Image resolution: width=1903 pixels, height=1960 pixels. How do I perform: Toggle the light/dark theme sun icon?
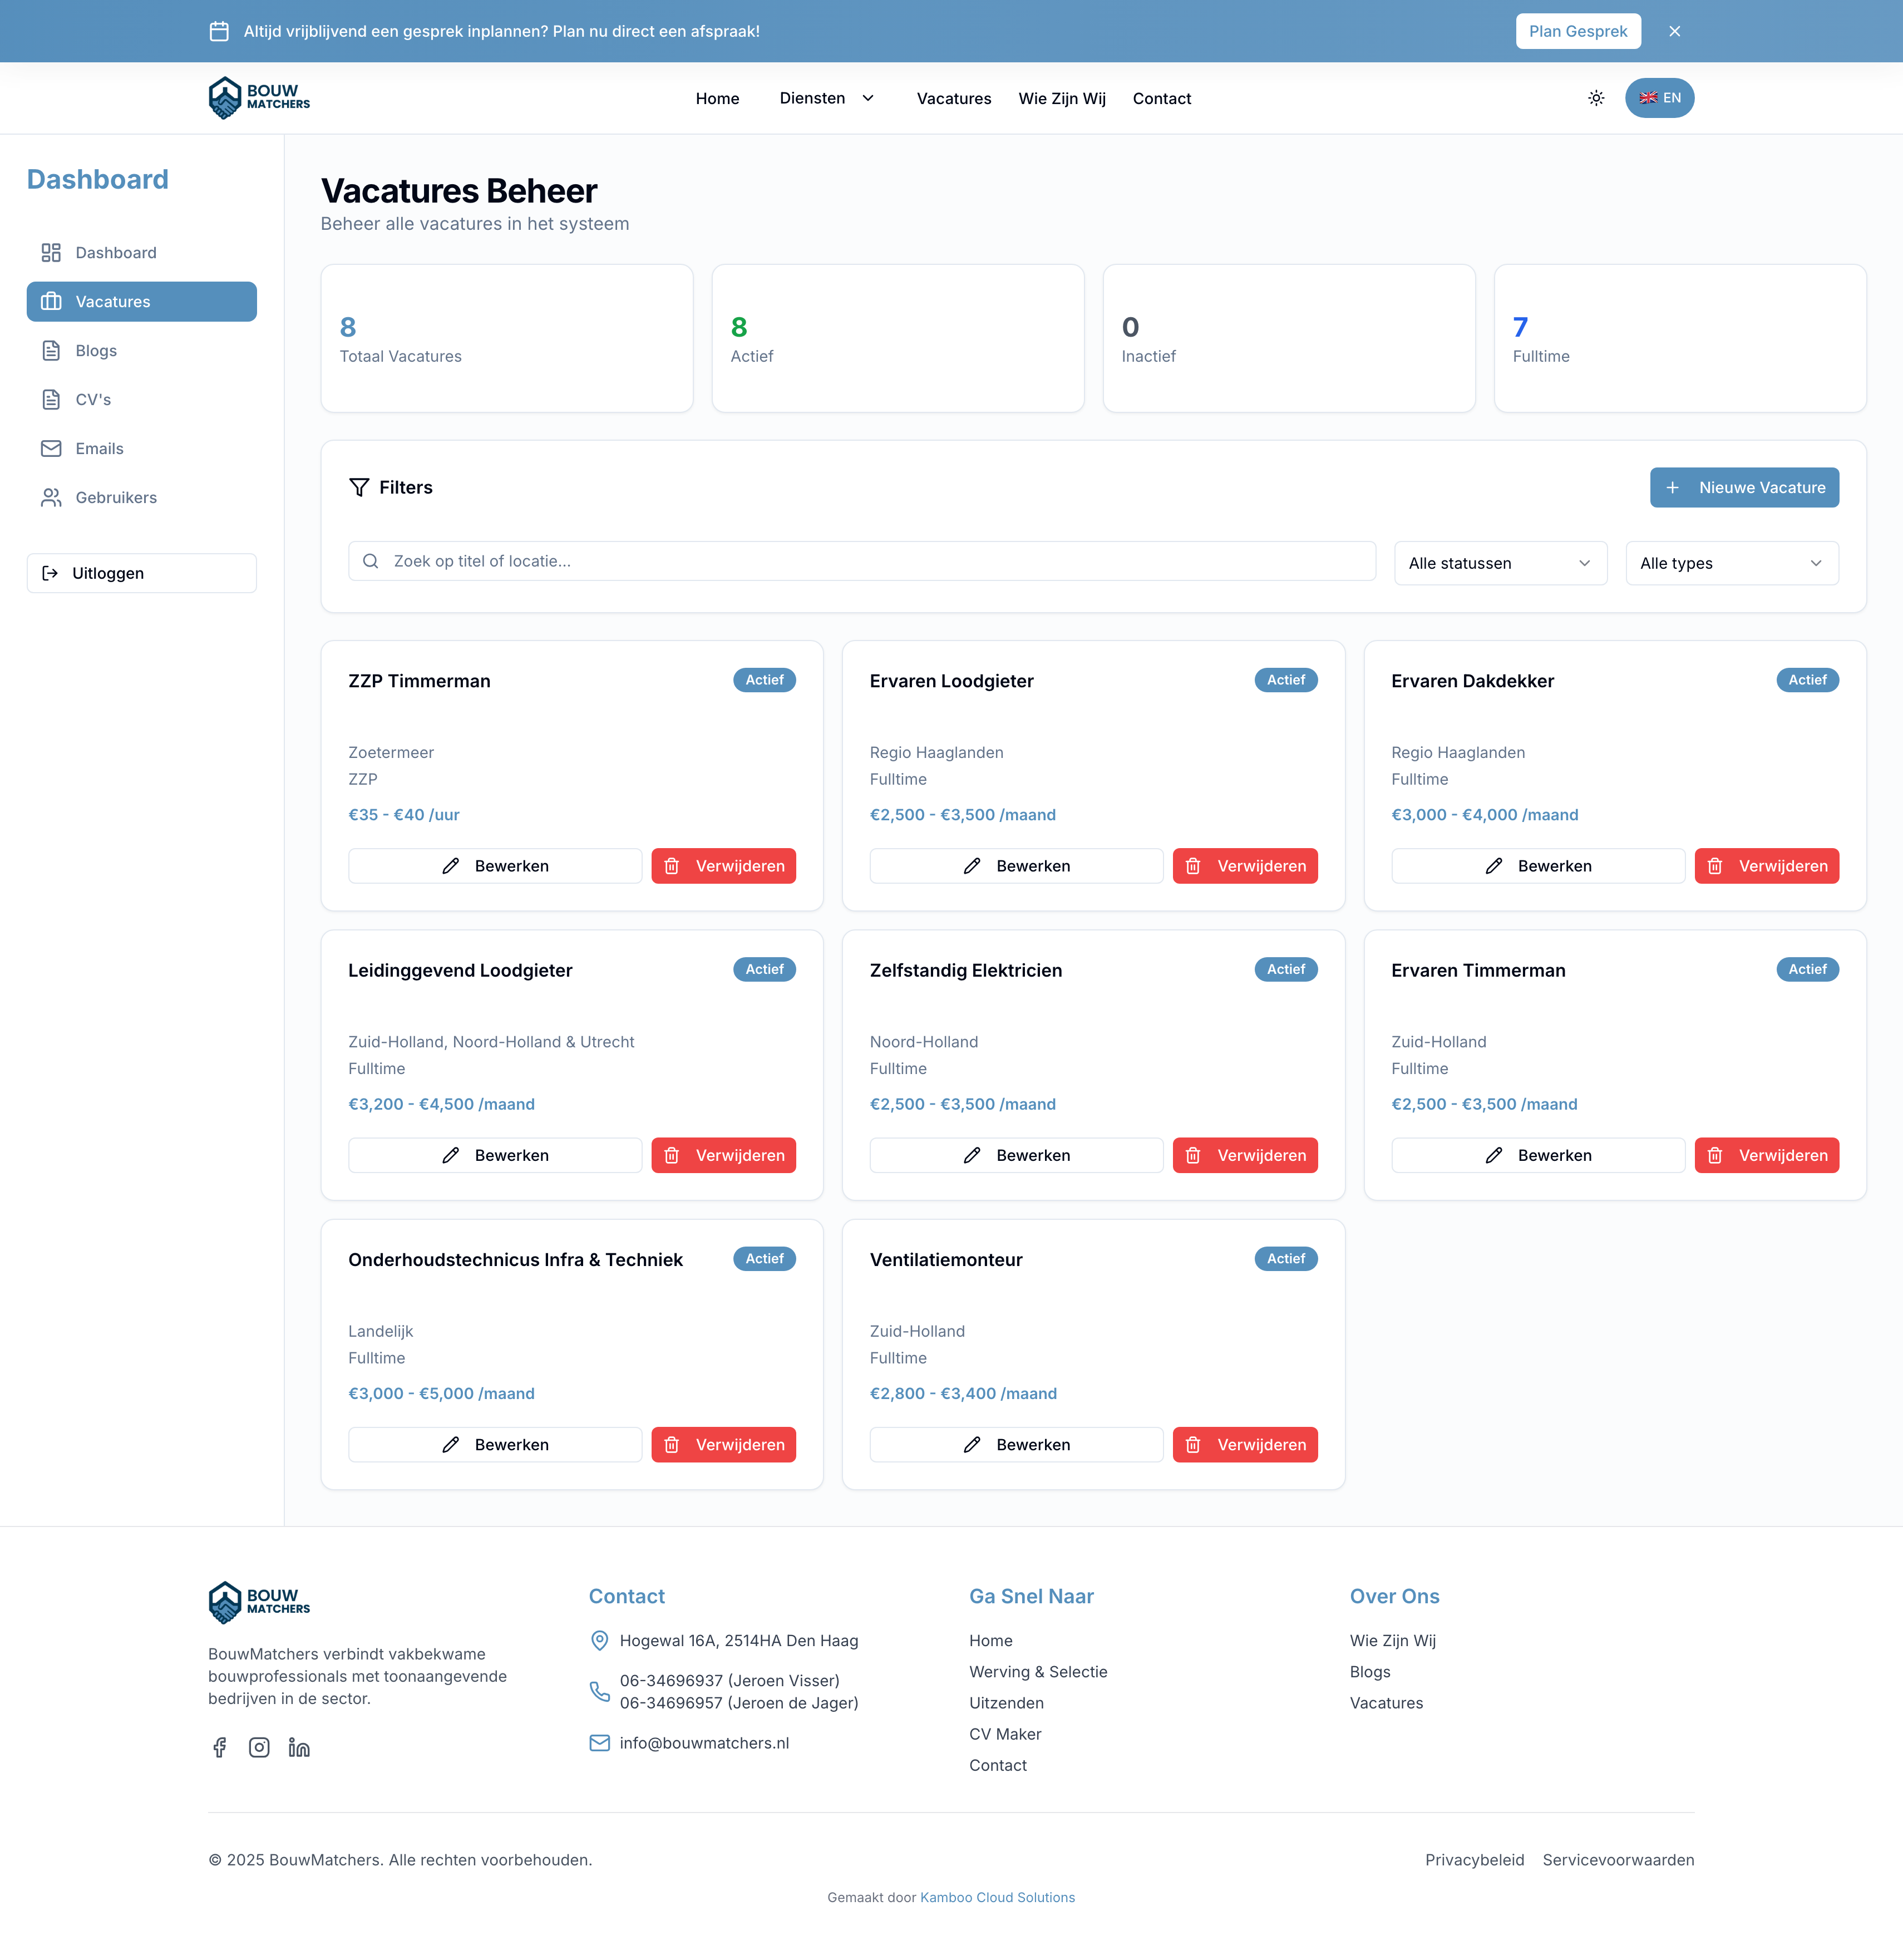point(1596,98)
